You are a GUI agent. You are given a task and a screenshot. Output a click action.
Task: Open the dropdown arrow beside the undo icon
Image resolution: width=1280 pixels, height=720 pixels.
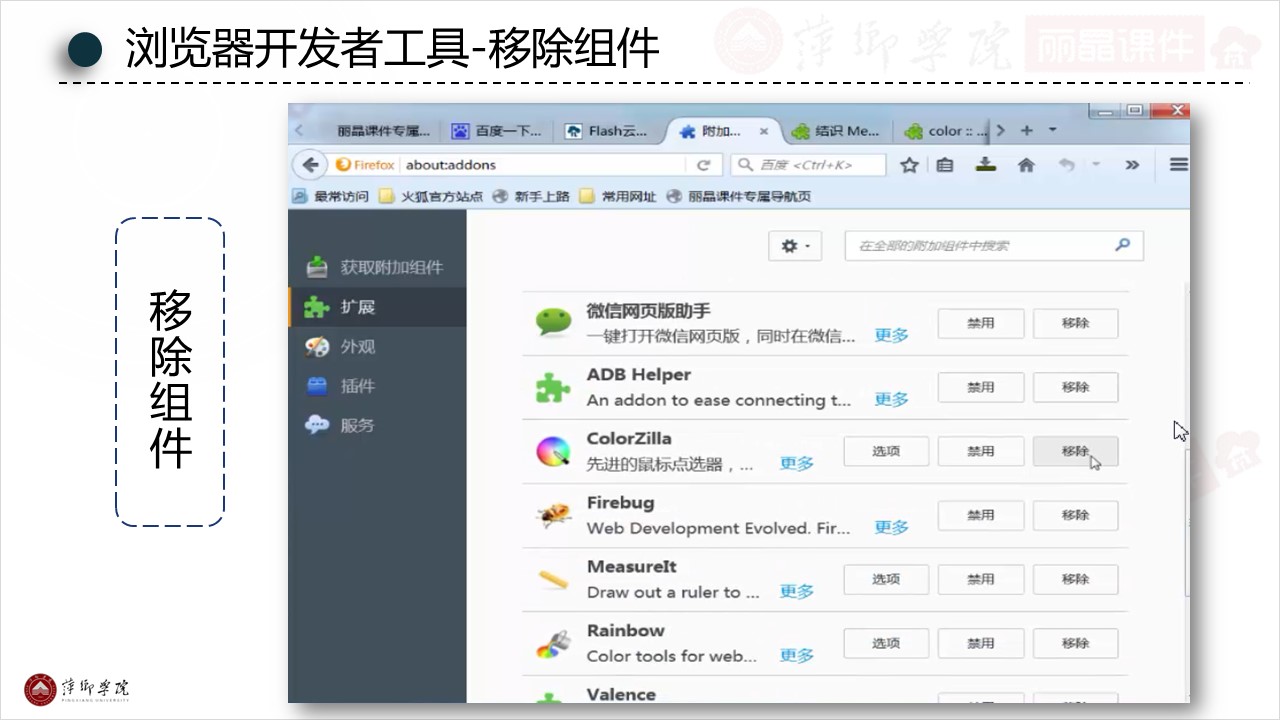click(1095, 165)
